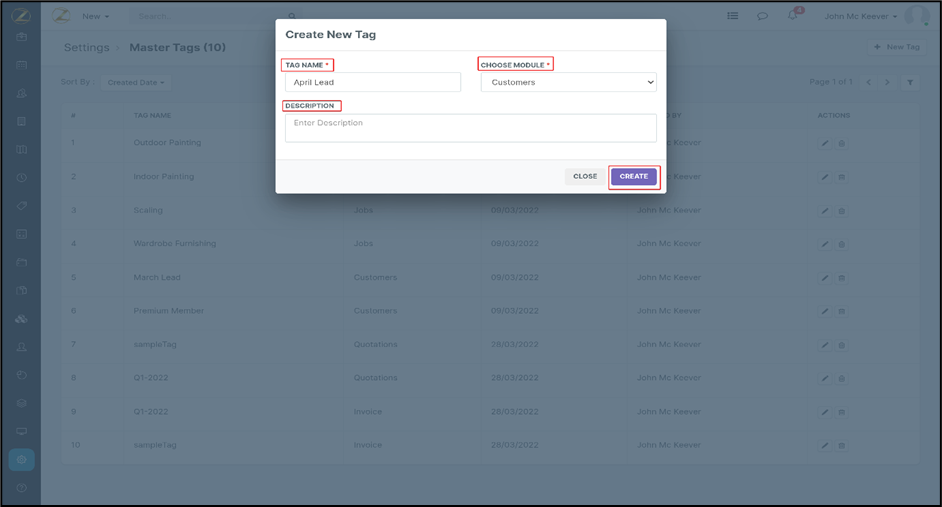Viewport: 942px width, 507px height.
Task: Delete the March Lead tag with trash icon
Action: tap(842, 278)
